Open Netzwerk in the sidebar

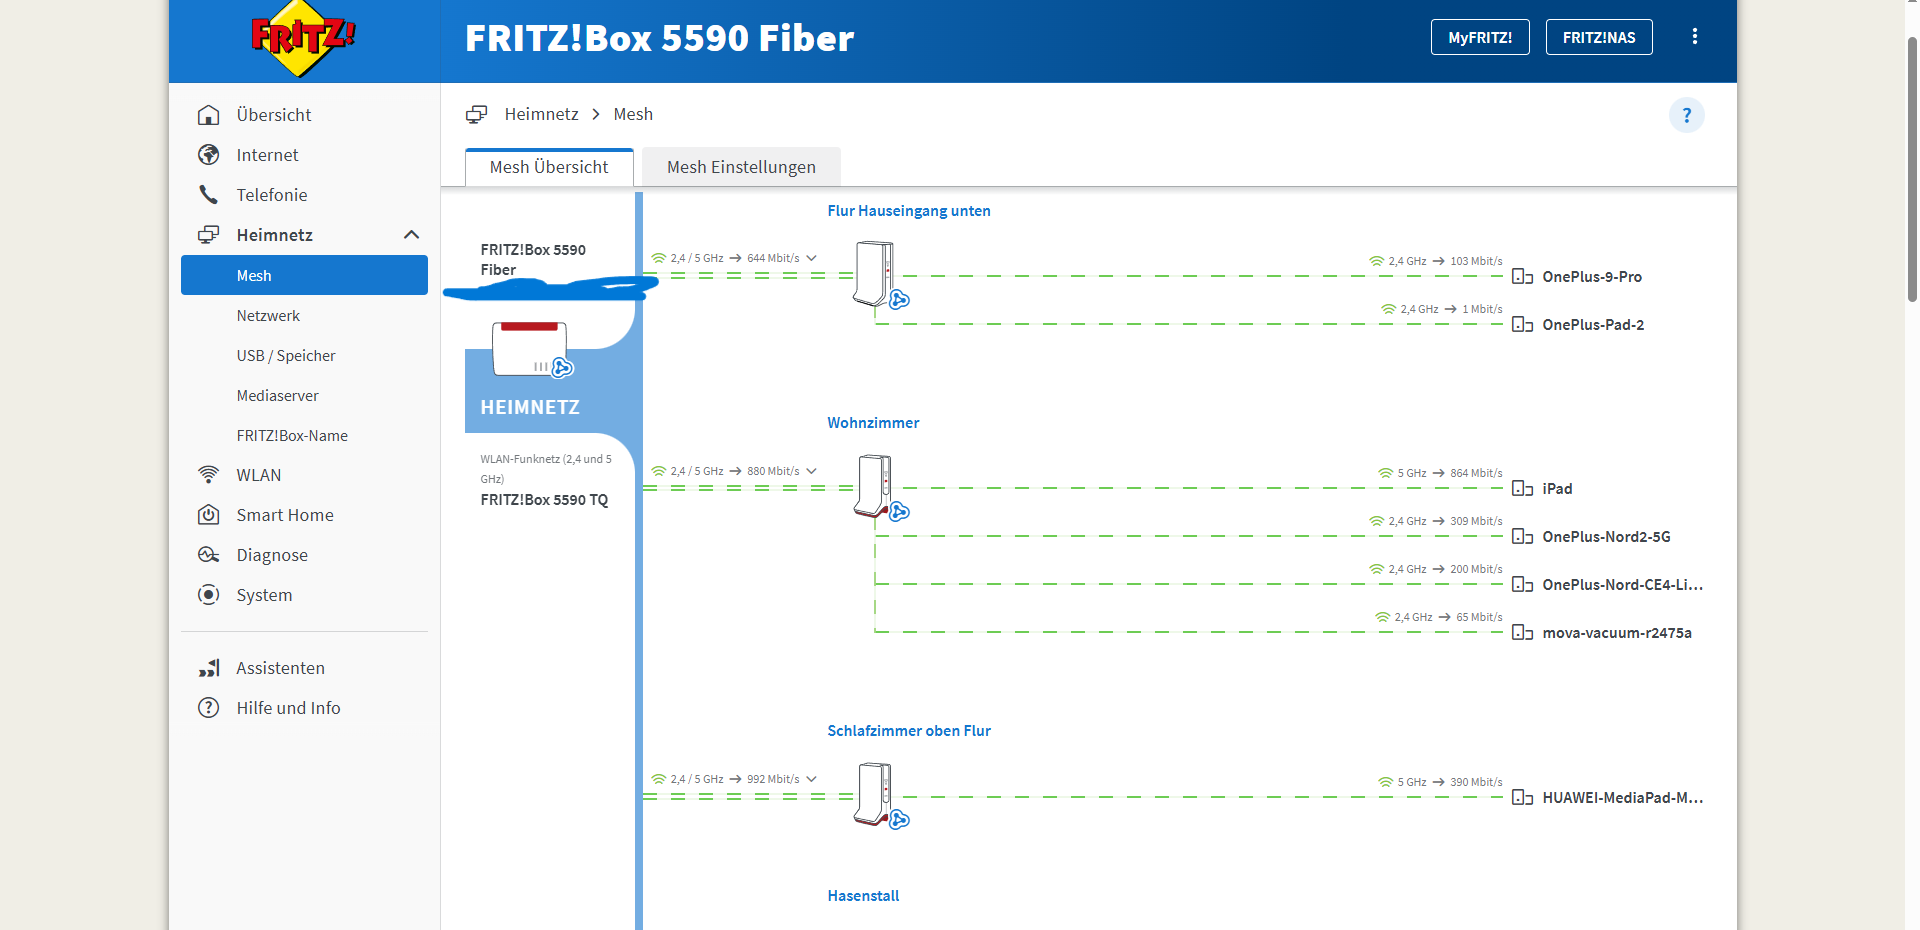(x=268, y=316)
